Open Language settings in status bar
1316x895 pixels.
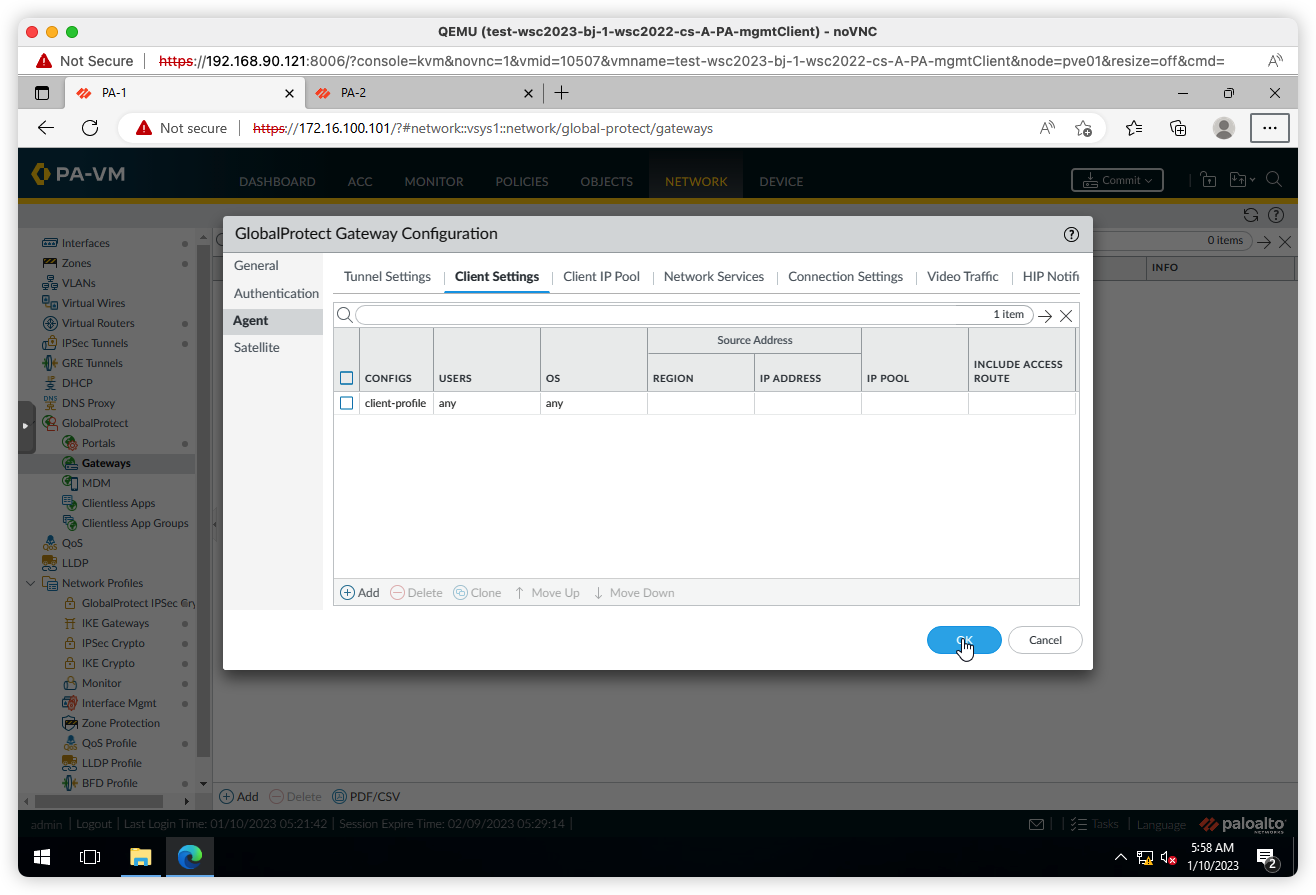(1161, 825)
